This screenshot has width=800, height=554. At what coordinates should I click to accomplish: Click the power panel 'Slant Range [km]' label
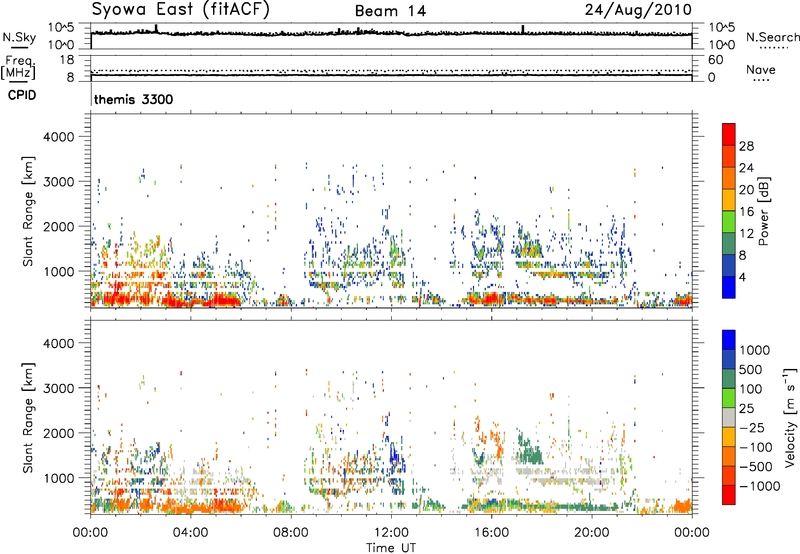tap(28, 211)
